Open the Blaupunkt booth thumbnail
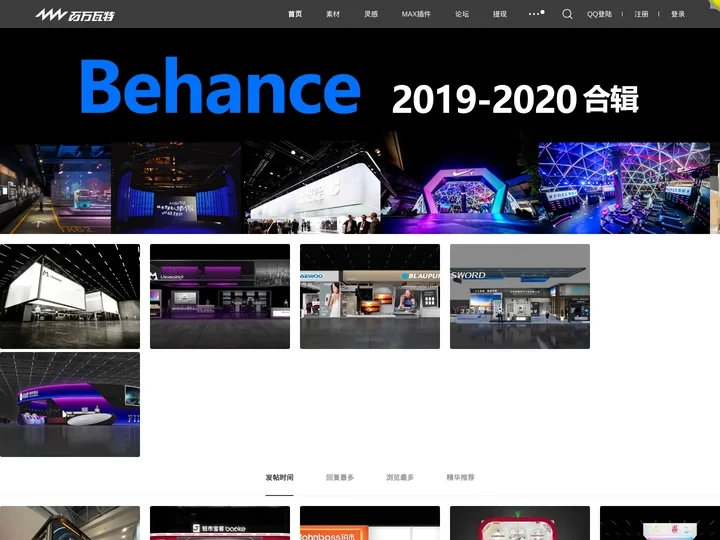 point(370,296)
